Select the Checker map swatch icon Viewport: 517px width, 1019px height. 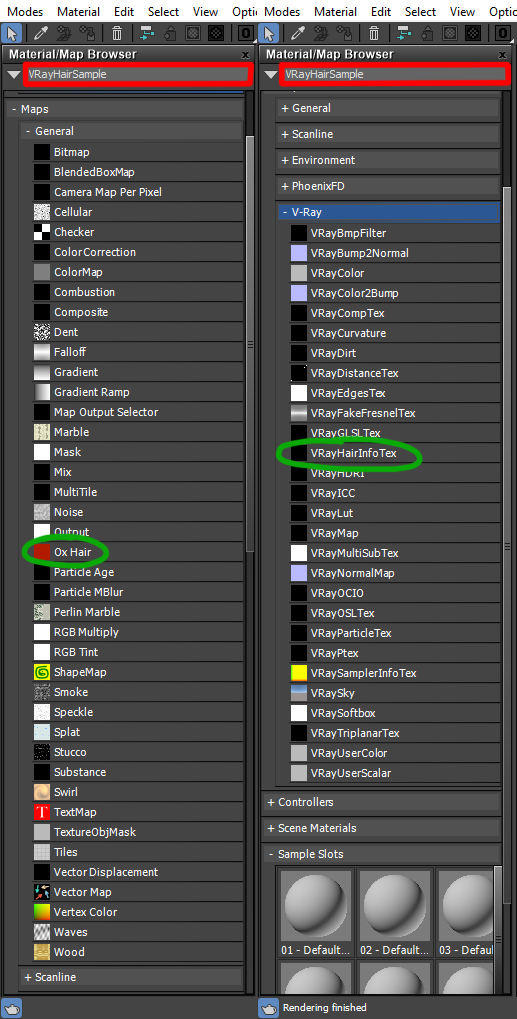tap(42, 232)
